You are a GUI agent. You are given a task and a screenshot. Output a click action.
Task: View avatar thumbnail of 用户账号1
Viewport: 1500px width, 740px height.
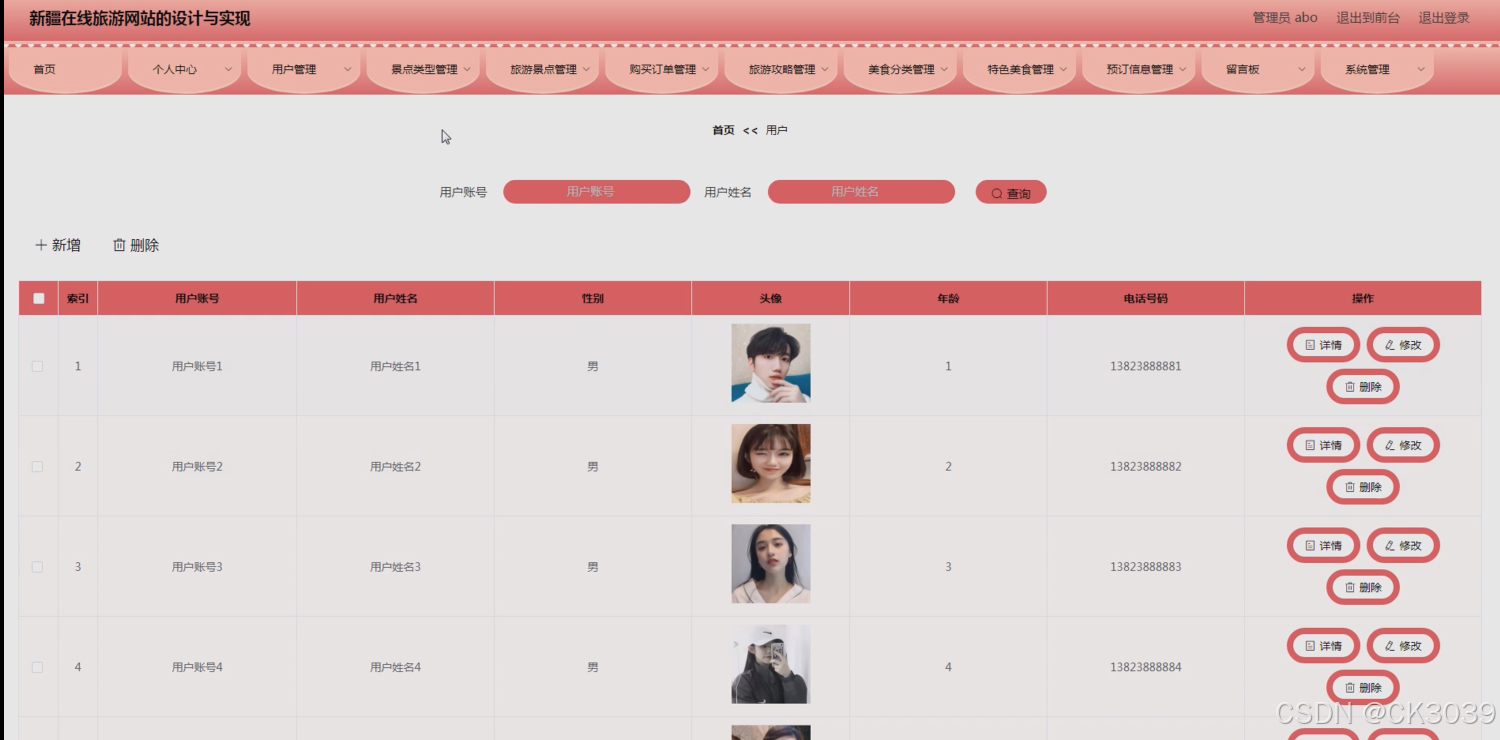(x=771, y=363)
